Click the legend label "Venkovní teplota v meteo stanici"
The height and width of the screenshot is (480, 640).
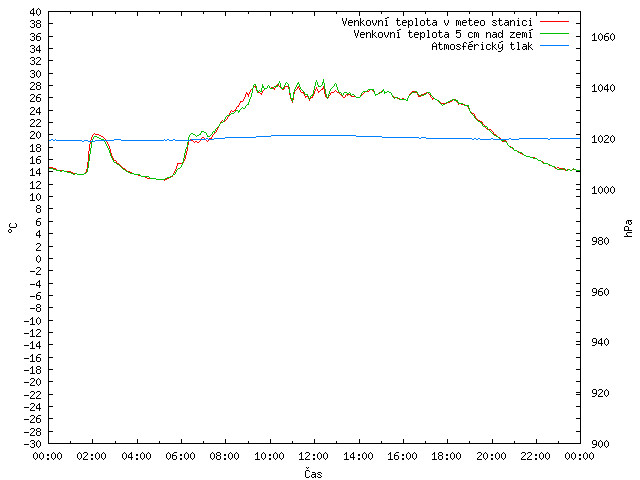(437, 22)
